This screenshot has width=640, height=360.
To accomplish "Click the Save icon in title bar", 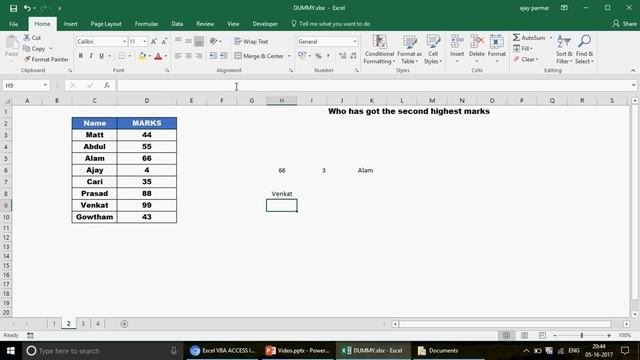I will (13, 8).
